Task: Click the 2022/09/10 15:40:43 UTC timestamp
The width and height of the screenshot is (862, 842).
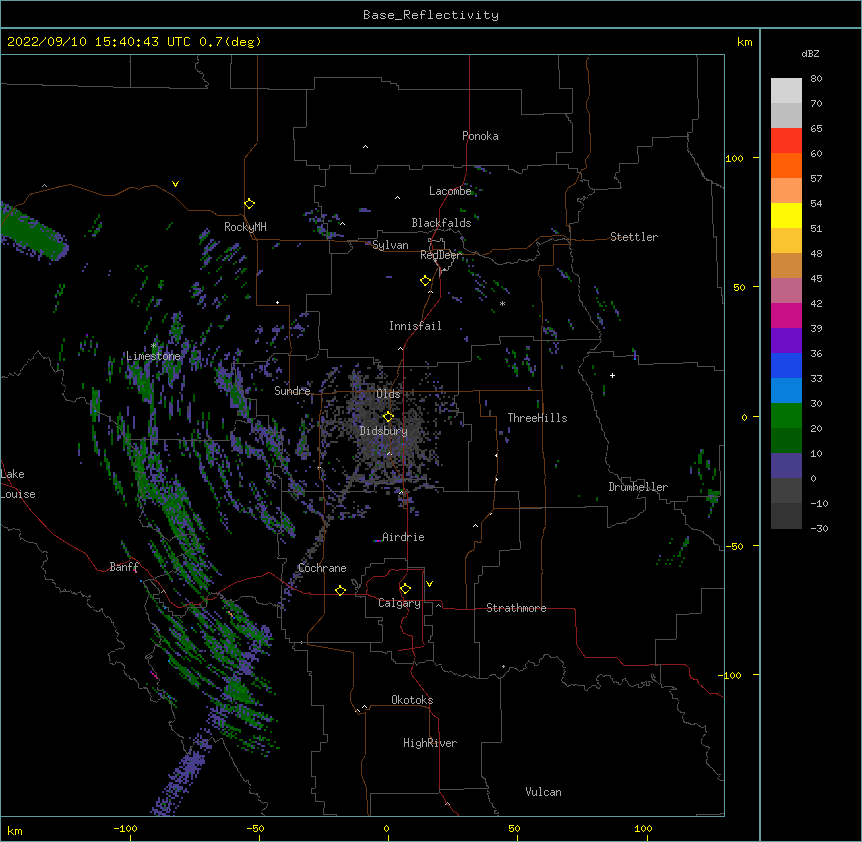Action: (x=99, y=42)
